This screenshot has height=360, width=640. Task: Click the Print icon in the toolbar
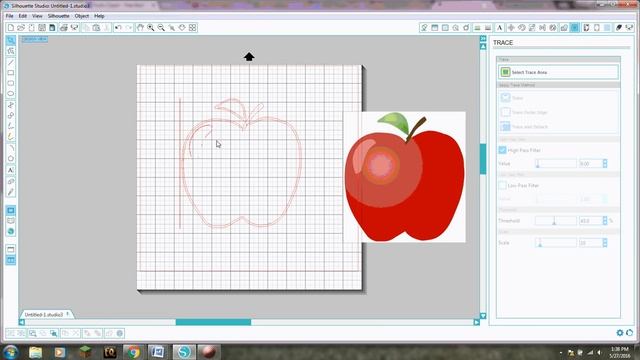click(64, 27)
